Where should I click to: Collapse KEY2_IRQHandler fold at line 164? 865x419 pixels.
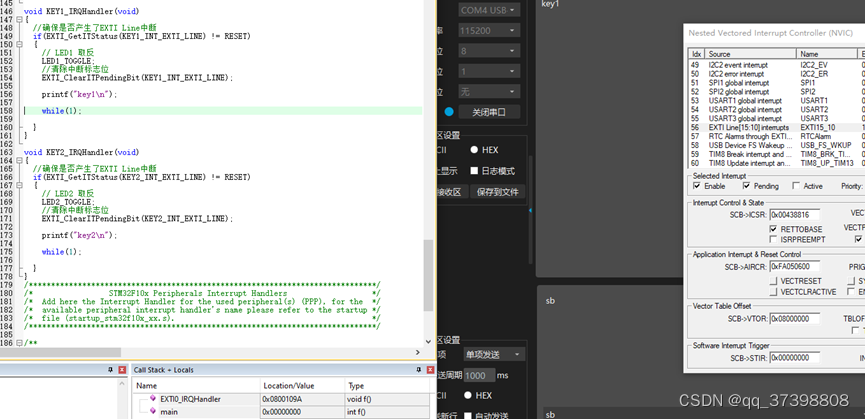19,160
